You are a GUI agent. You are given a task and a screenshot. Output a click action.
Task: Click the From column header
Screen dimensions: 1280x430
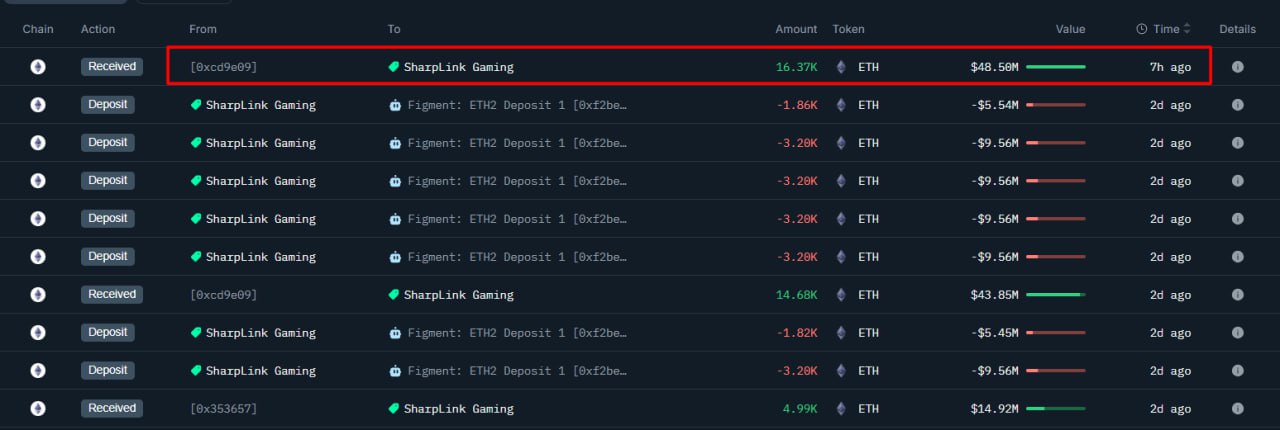pyautogui.click(x=203, y=29)
